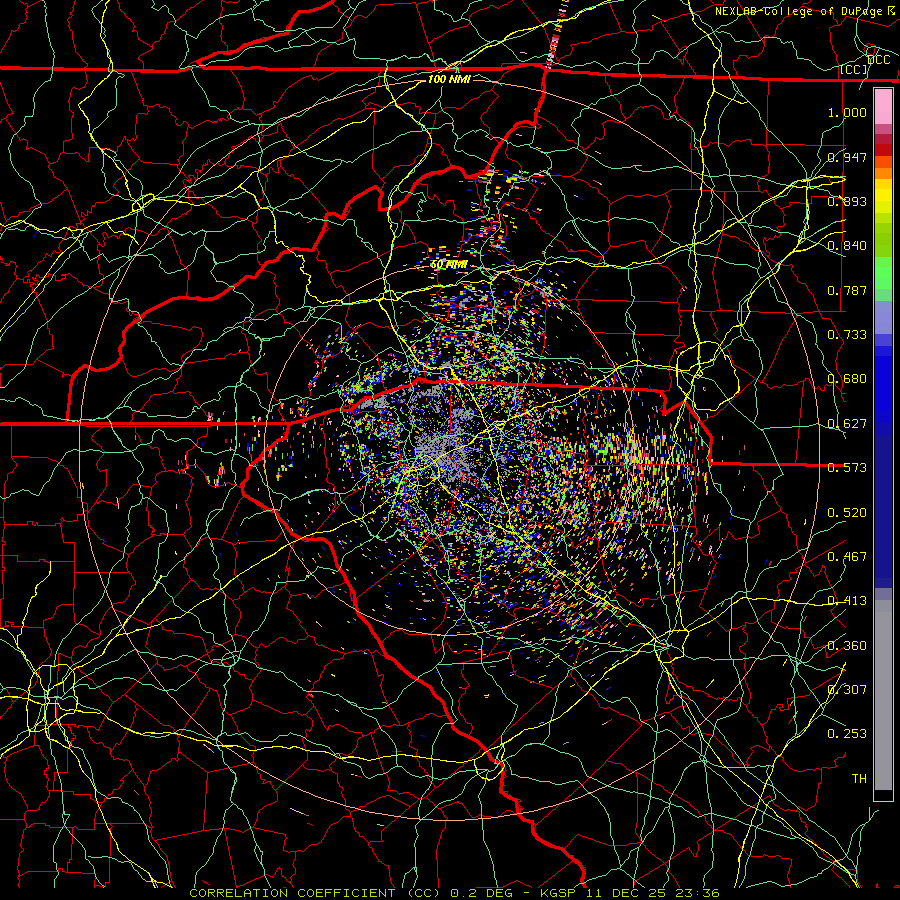Click the 0.627 scale value
The height and width of the screenshot is (900, 900).
tap(847, 424)
